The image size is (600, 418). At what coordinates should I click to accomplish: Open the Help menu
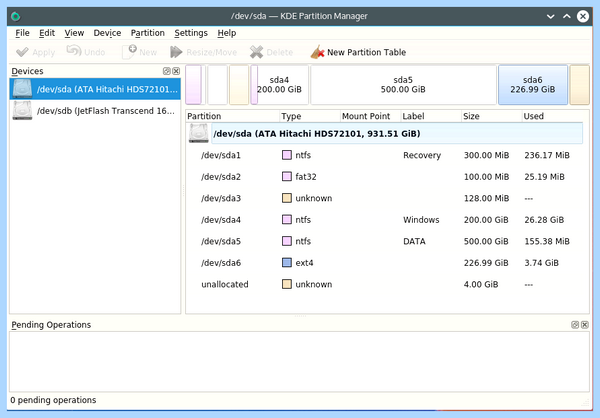coord(227,33)
